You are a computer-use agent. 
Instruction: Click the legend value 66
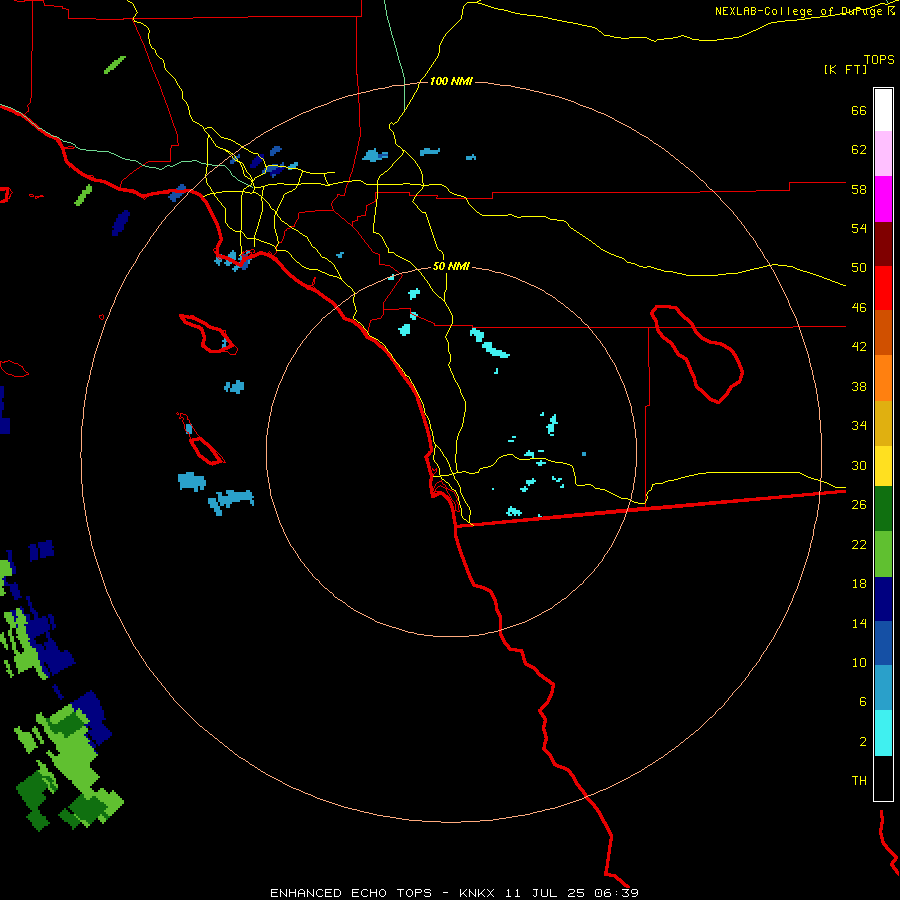[859, 111]
